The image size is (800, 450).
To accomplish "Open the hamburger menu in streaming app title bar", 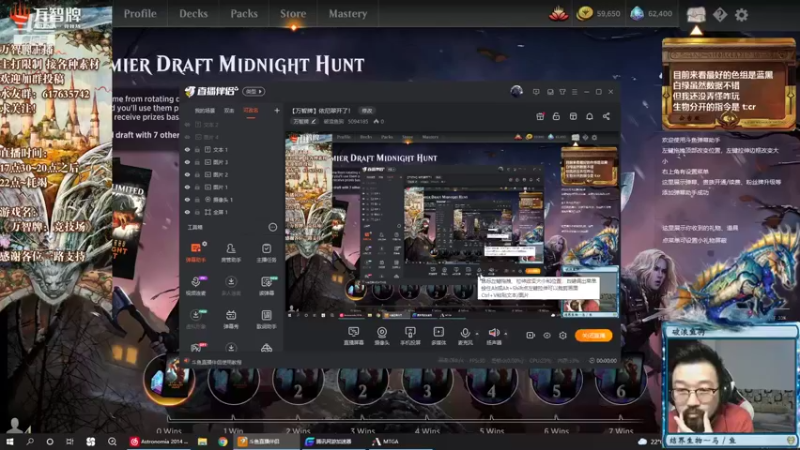I will point(574,92).
